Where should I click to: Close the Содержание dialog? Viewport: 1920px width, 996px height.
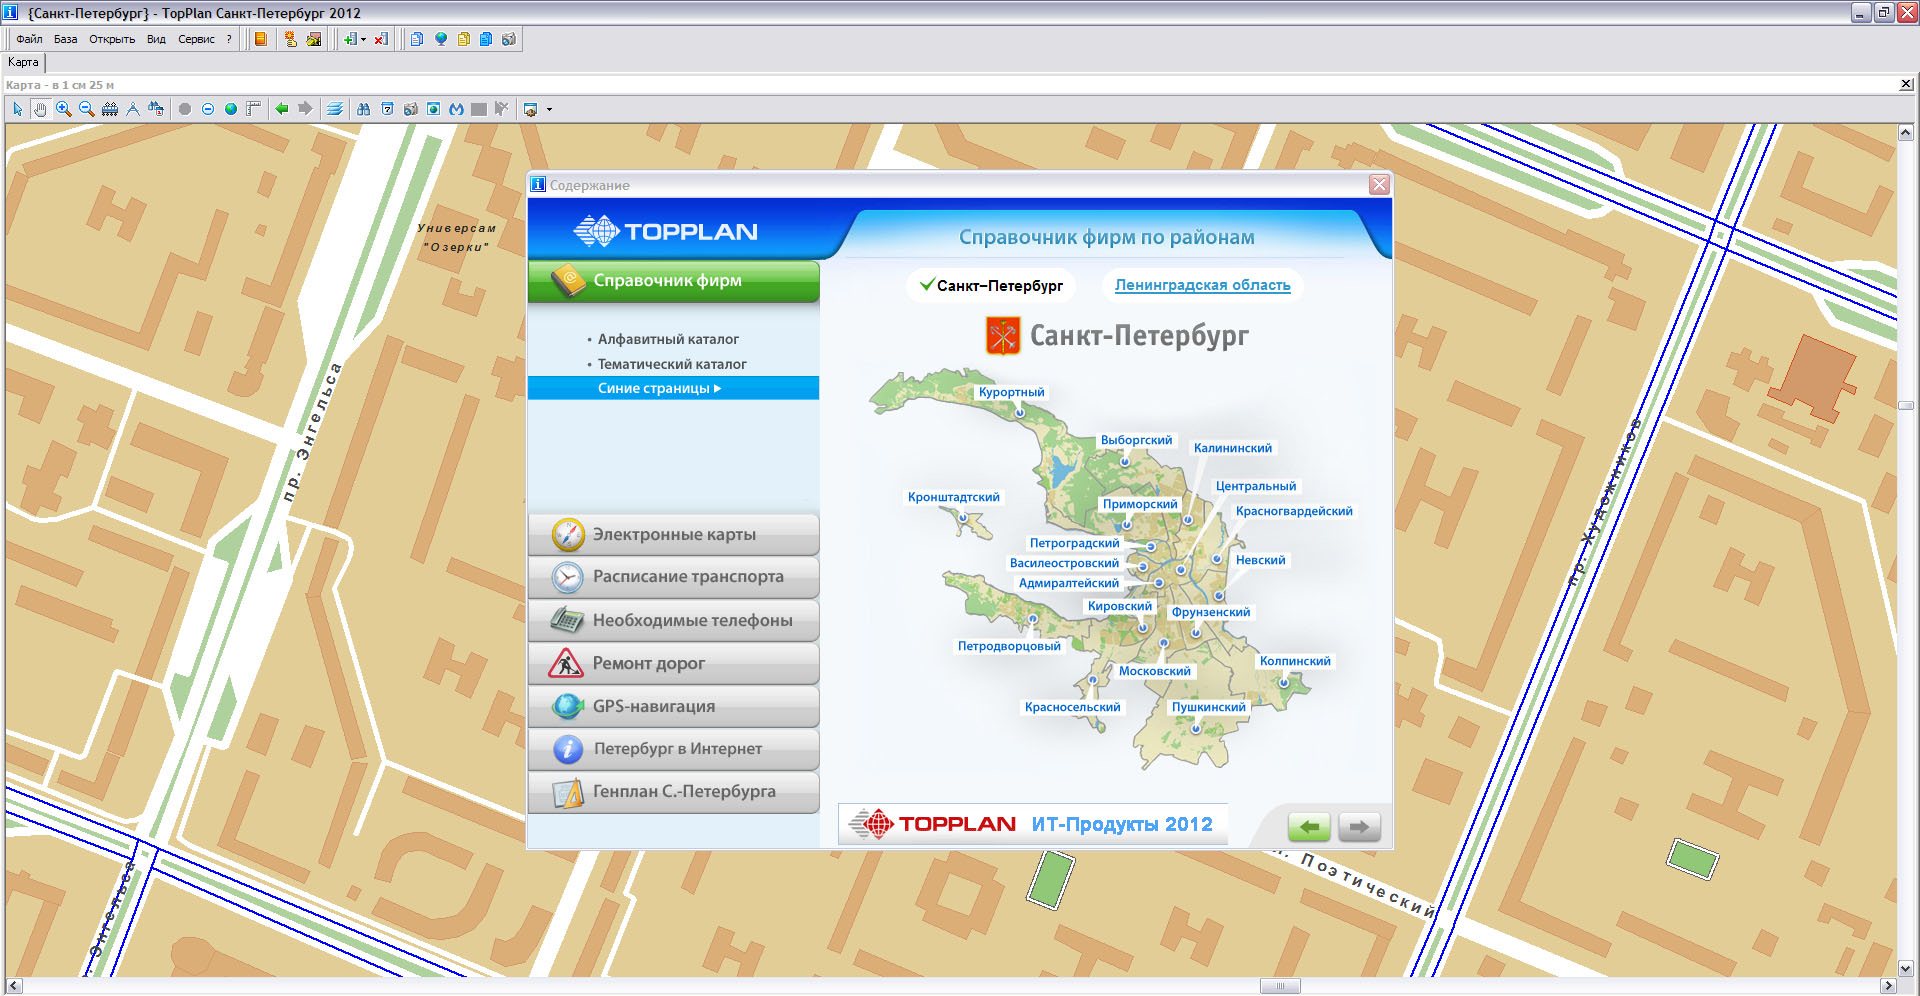tap(1379, 185)
